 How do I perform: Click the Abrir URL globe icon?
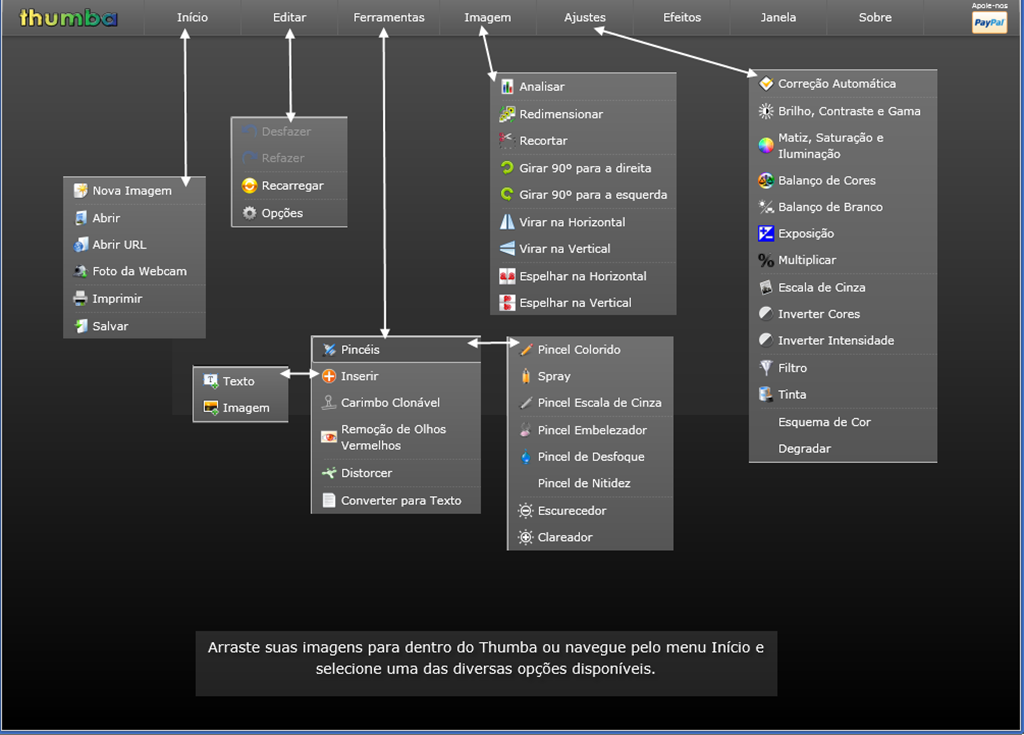[x=80, y=245]
